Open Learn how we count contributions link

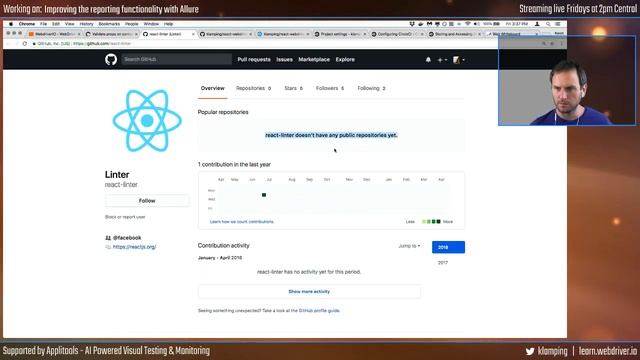click(x=242, y=222)
